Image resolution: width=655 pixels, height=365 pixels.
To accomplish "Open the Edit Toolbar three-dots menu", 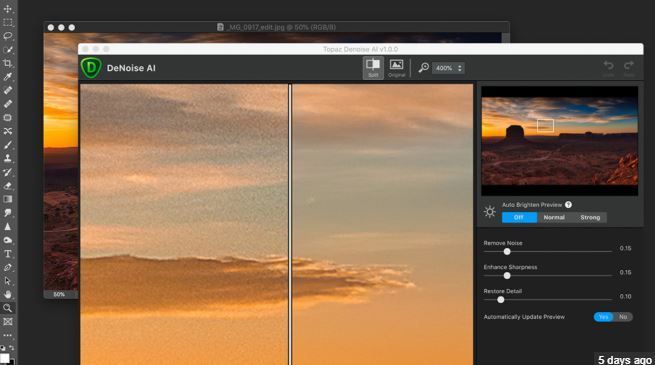I will [8, 335].
